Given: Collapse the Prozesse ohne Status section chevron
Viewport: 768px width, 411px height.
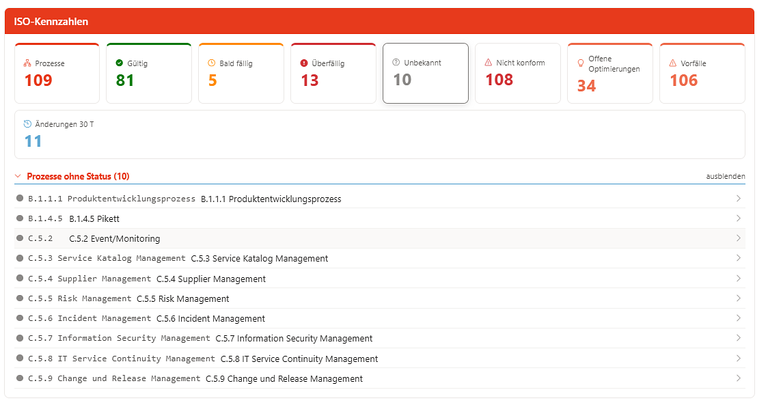Looking at the screenshot, I should click(18, 176).
